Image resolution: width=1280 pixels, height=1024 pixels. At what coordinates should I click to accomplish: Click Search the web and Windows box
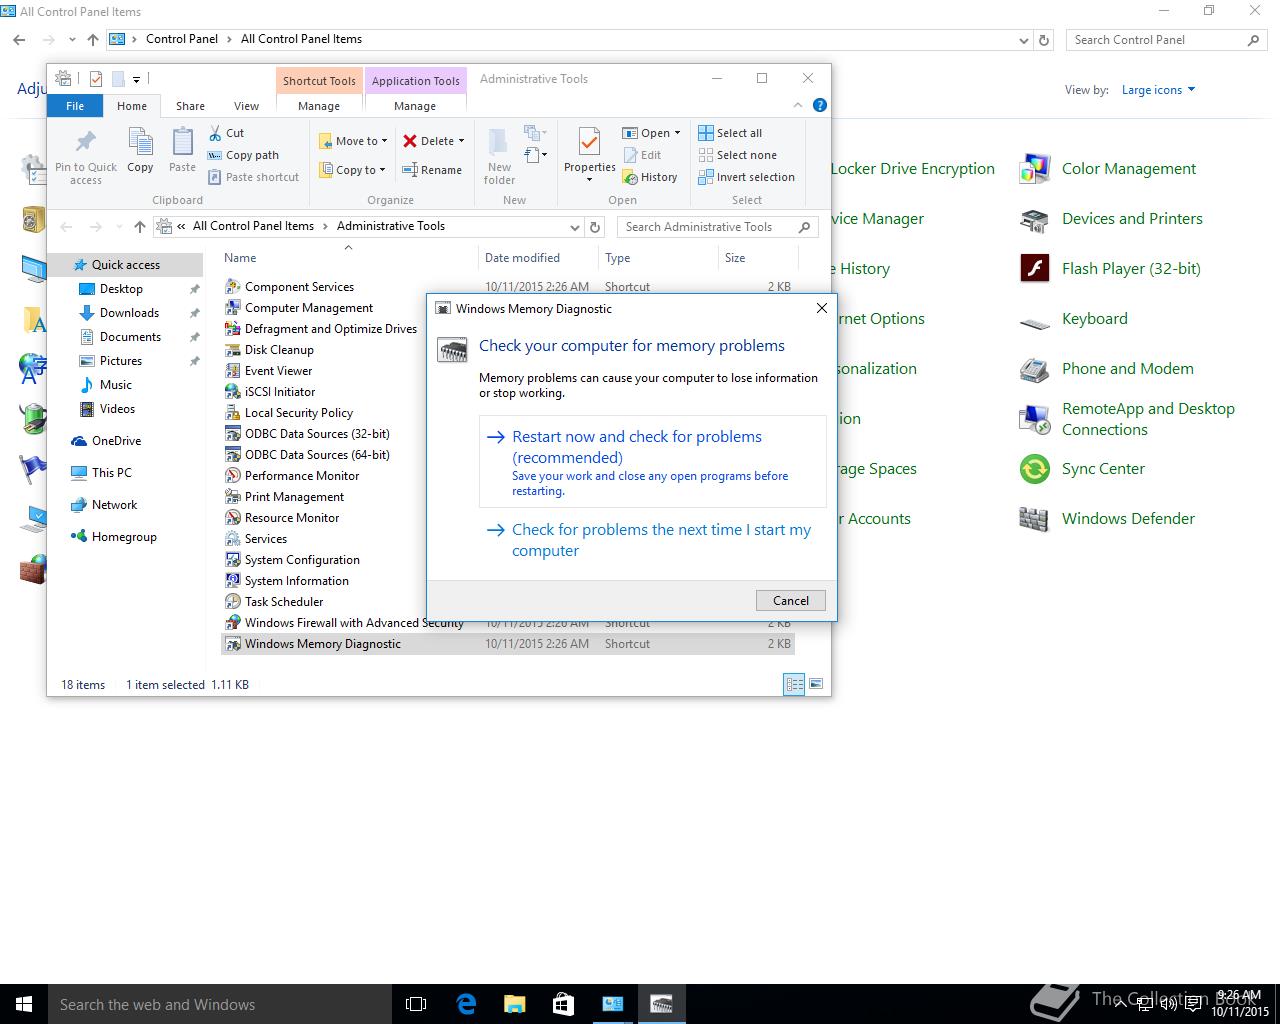click(222, 1004)
